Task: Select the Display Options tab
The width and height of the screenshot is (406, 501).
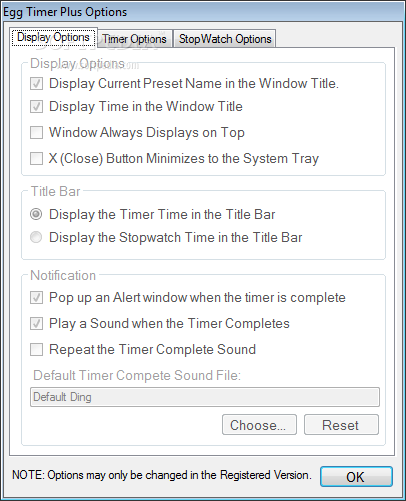Action: pos(53,37)
